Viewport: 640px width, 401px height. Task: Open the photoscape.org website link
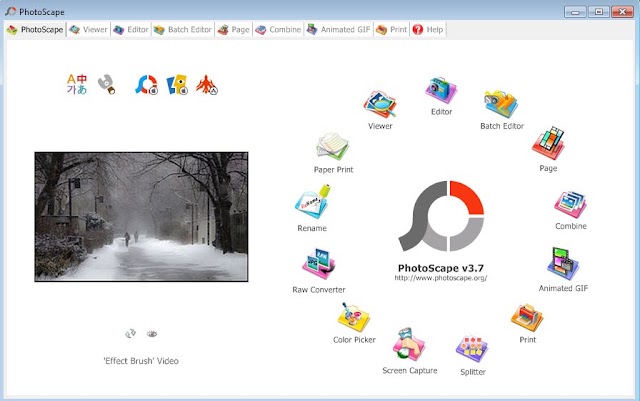pos(441,278)
